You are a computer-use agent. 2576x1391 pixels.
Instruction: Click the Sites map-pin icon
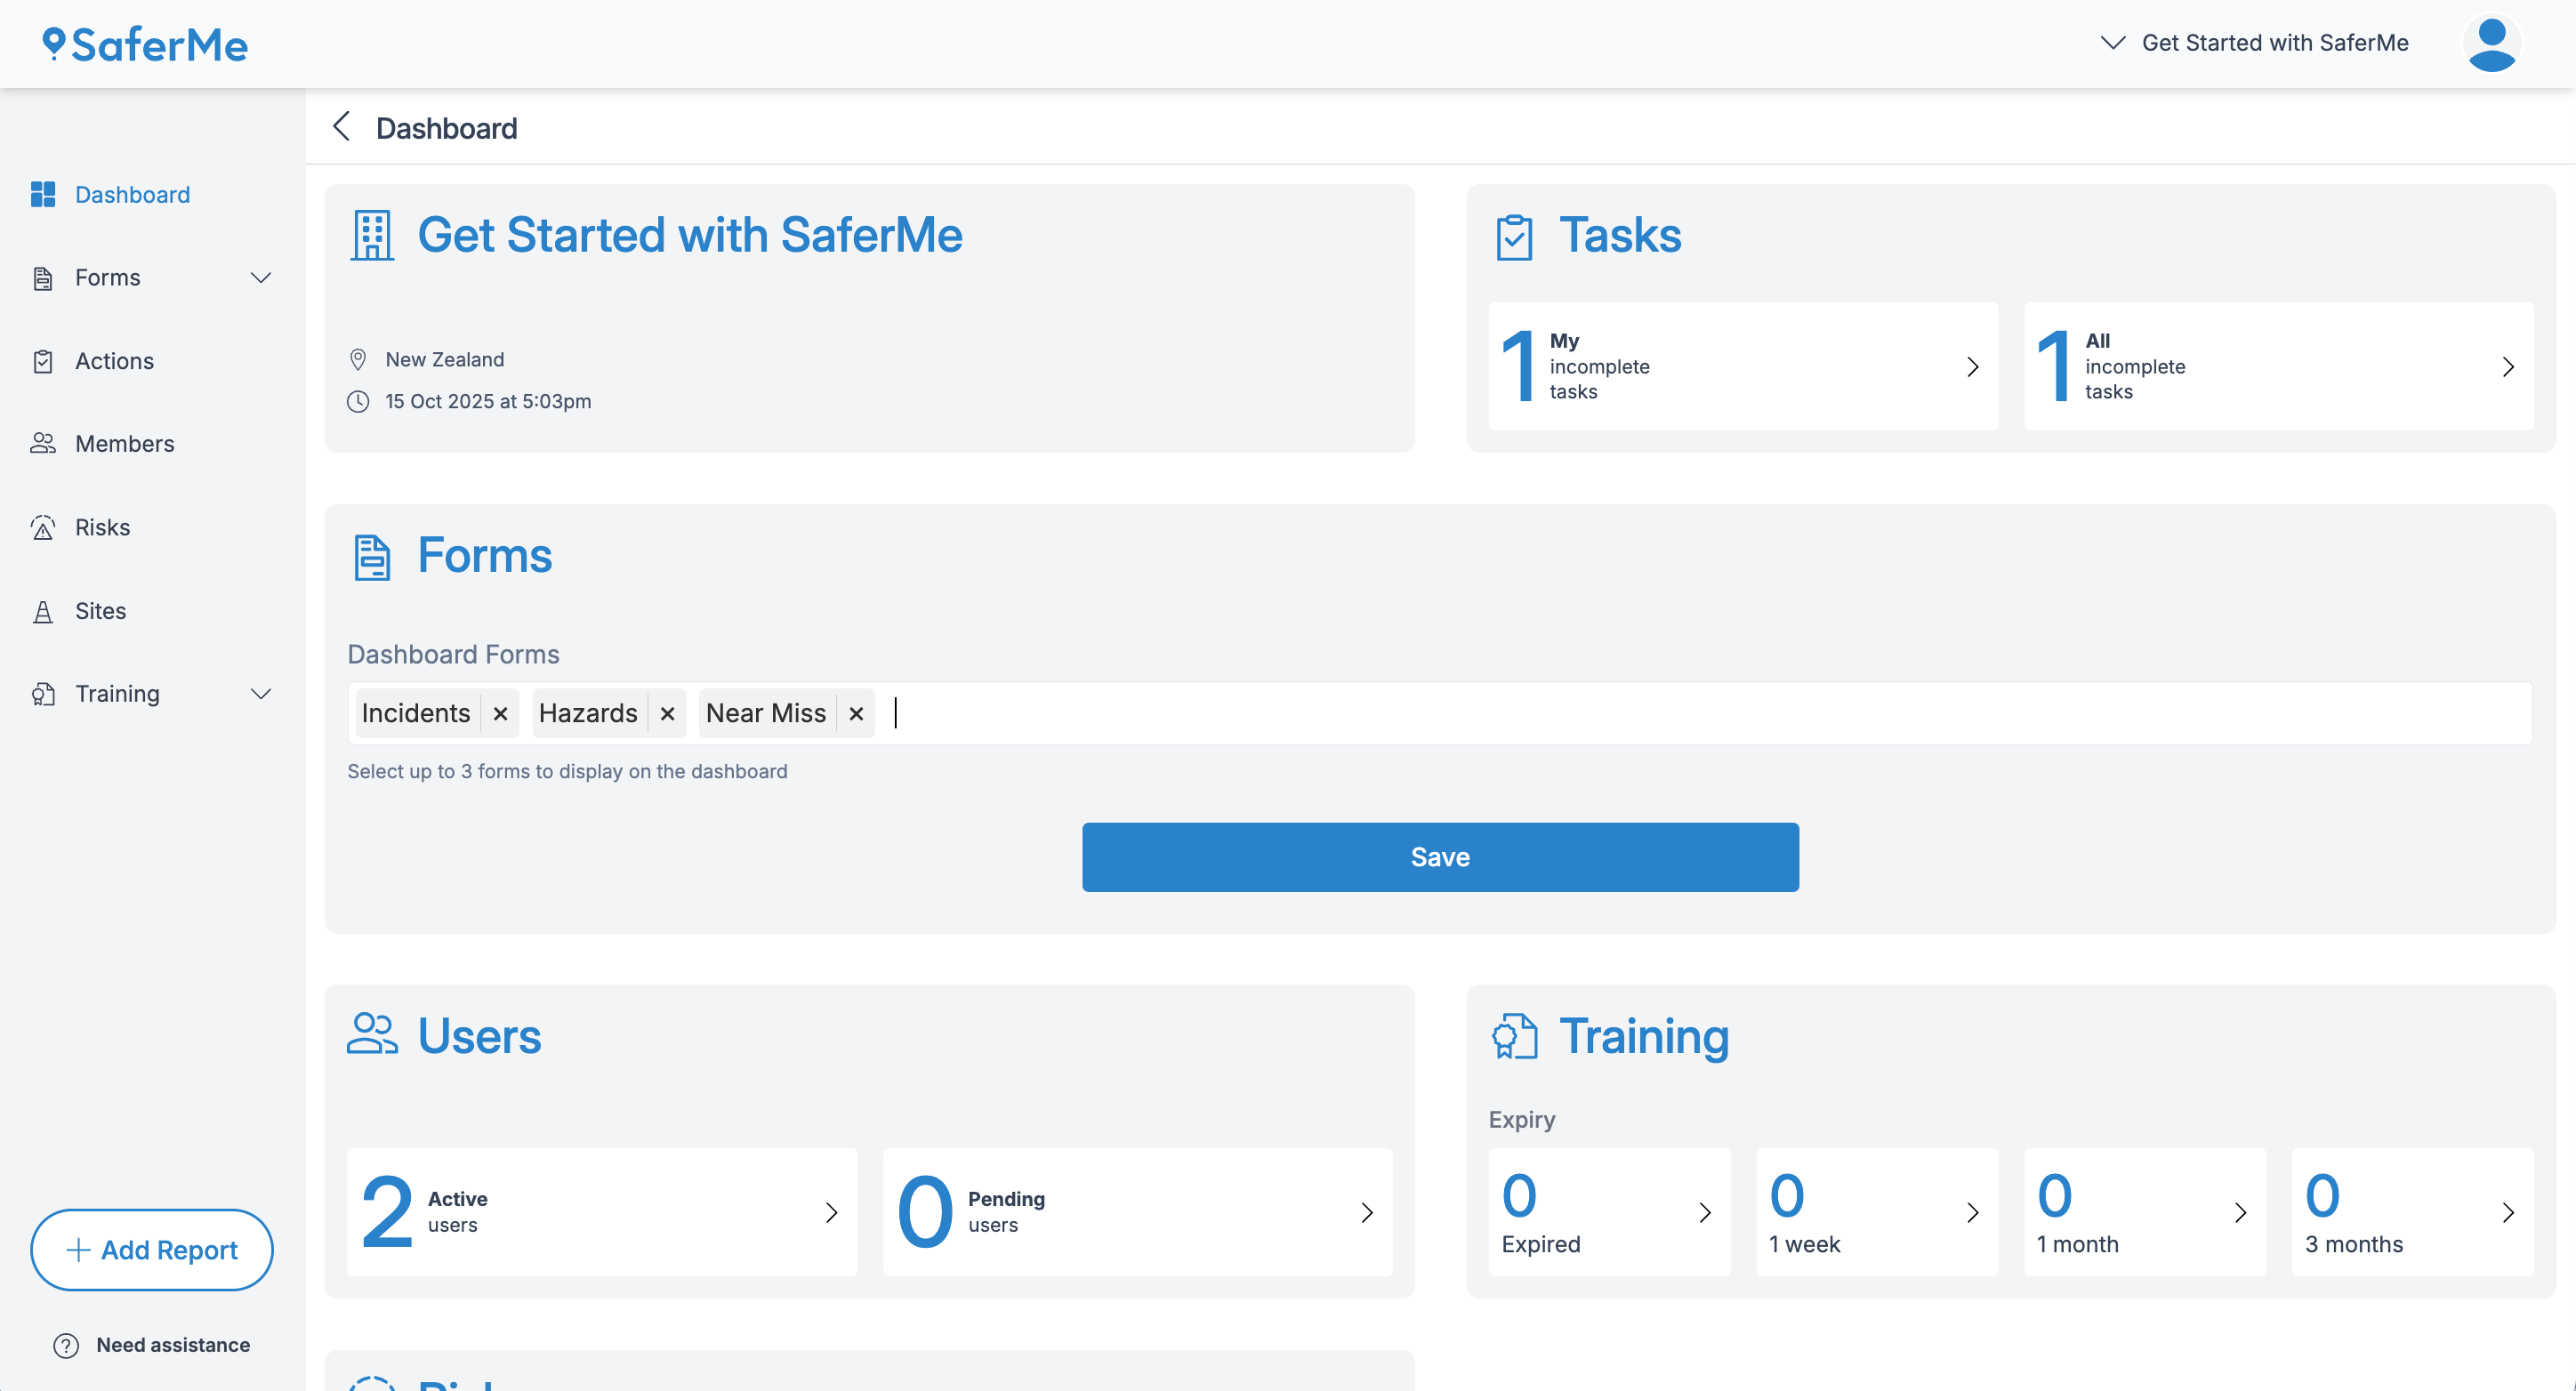tap(43, 610)
